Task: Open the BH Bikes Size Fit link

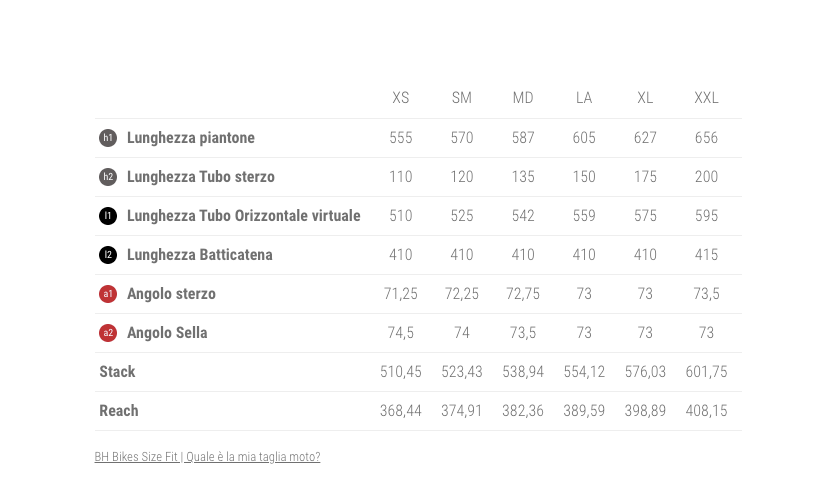Action: click(x=207, y=457)
